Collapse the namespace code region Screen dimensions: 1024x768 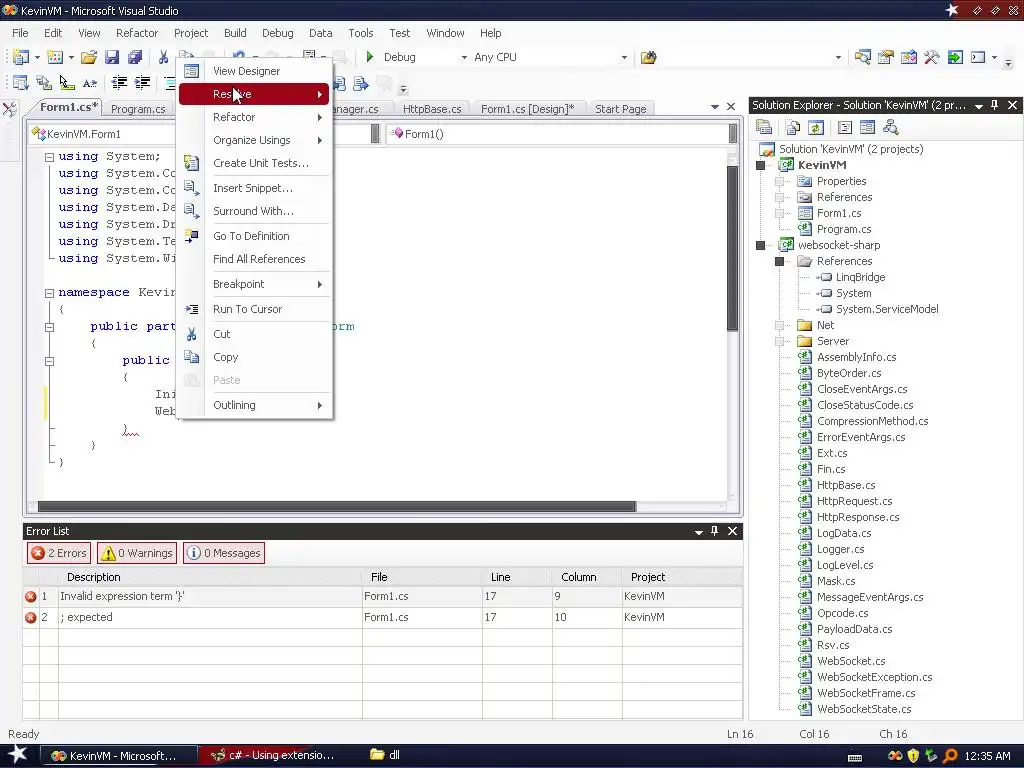49,293
